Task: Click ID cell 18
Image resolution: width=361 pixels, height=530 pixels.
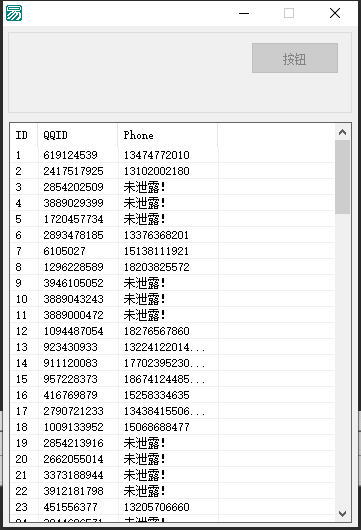Action: coord(22,427)
